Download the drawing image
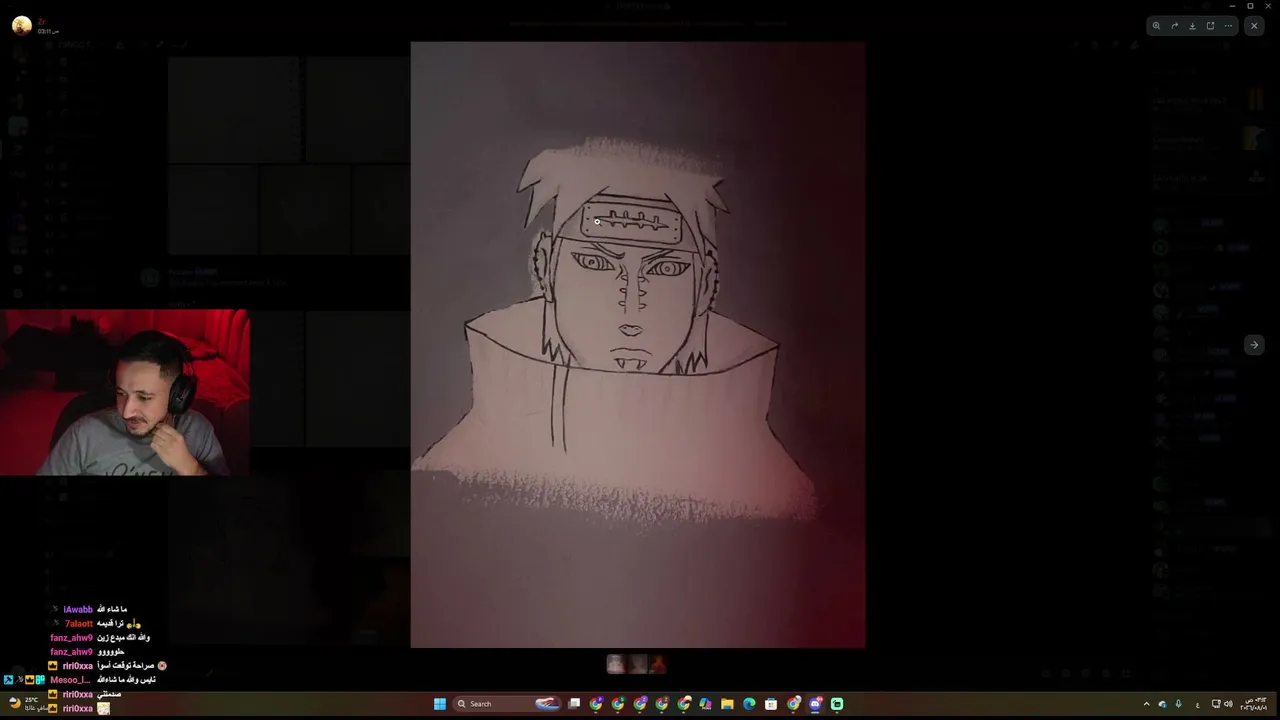This screenshot has height=720, width=1280. [x=1192, y=26]
